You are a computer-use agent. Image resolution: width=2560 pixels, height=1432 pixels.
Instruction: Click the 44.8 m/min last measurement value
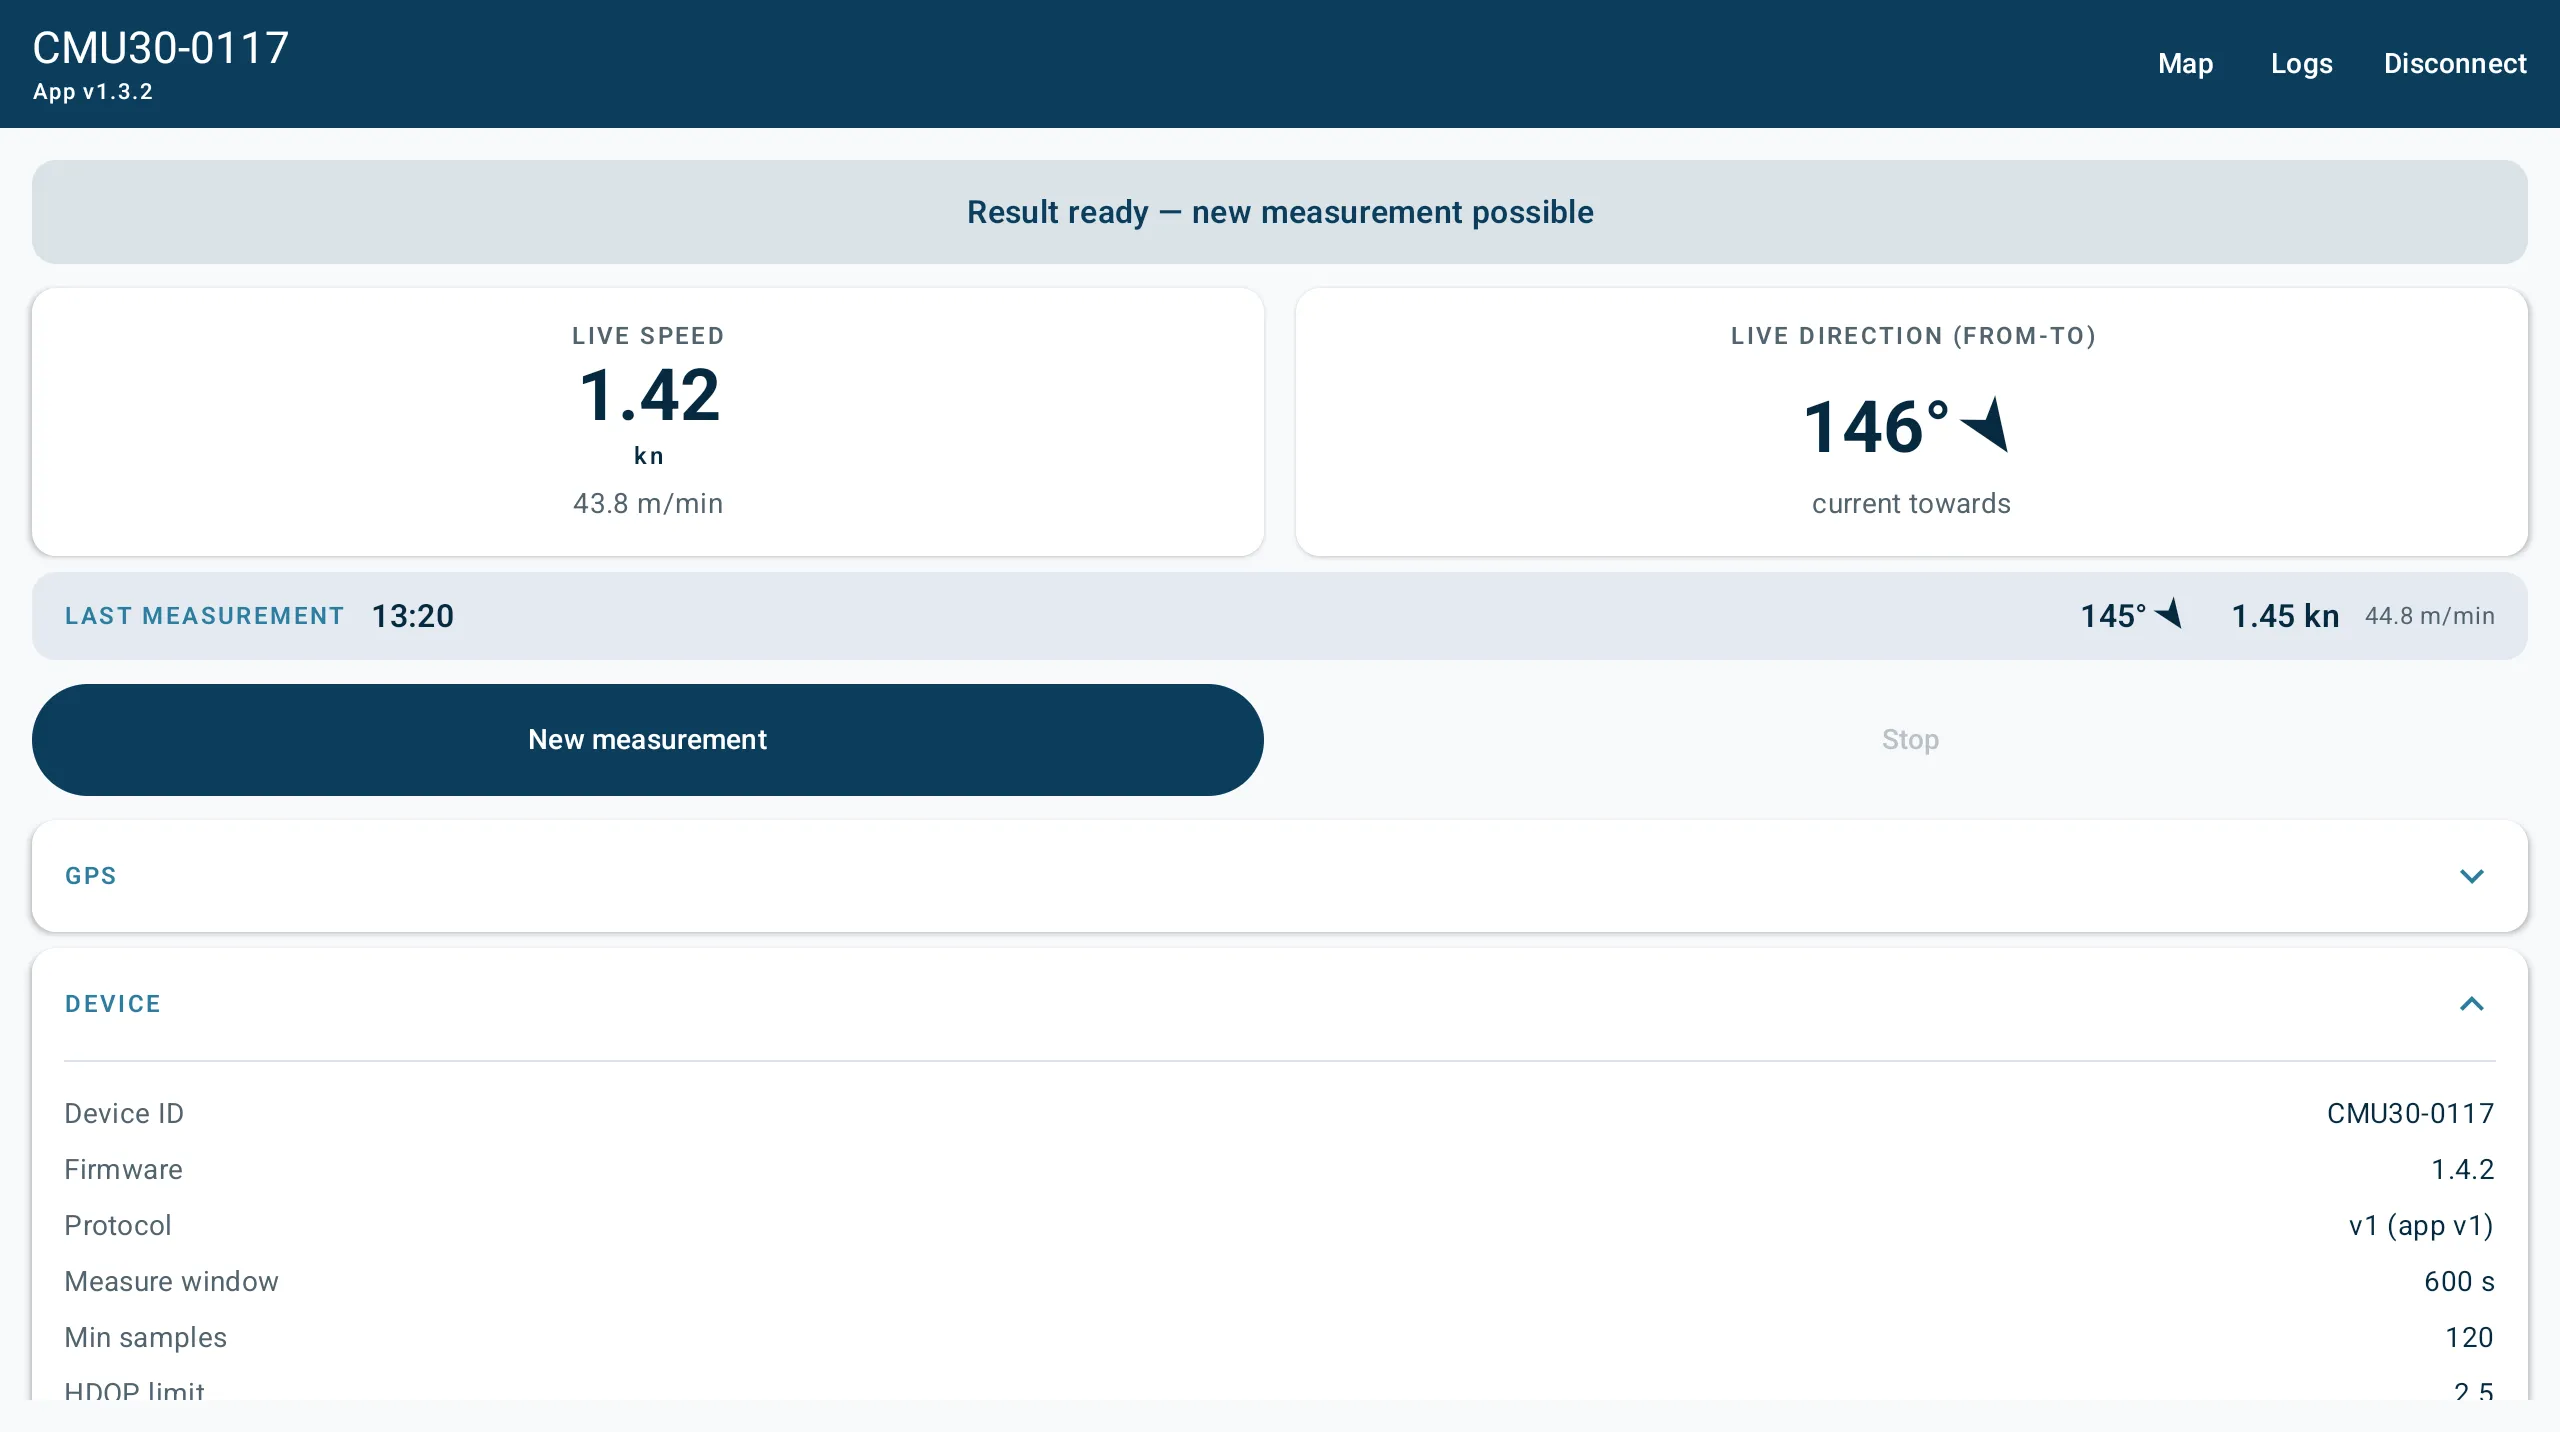click(x=2430, y=616)
